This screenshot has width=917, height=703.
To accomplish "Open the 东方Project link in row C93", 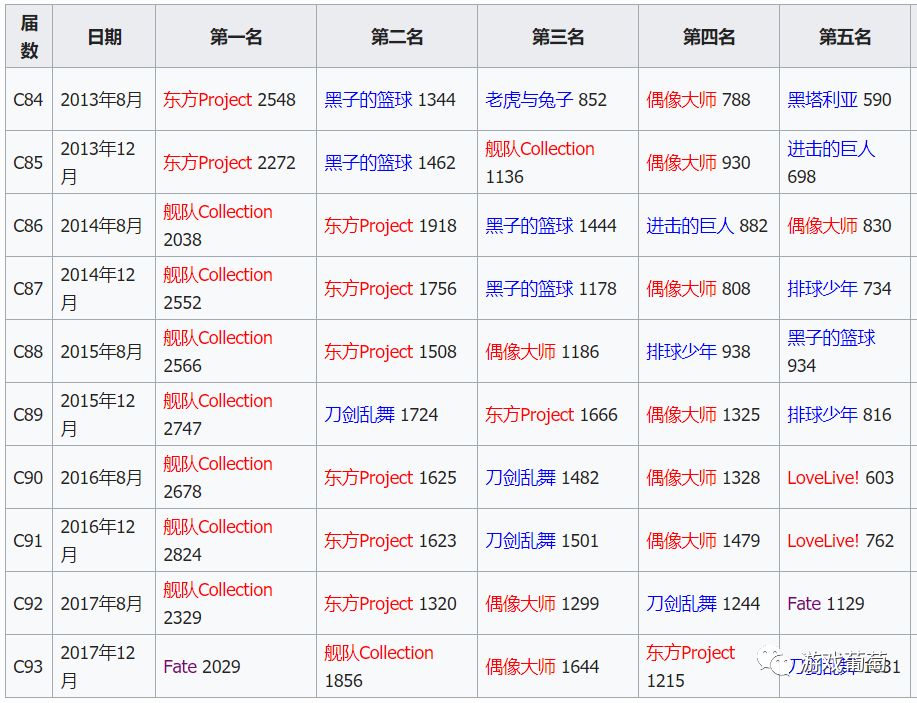I will pyautogui.click(x=691, y=654).
